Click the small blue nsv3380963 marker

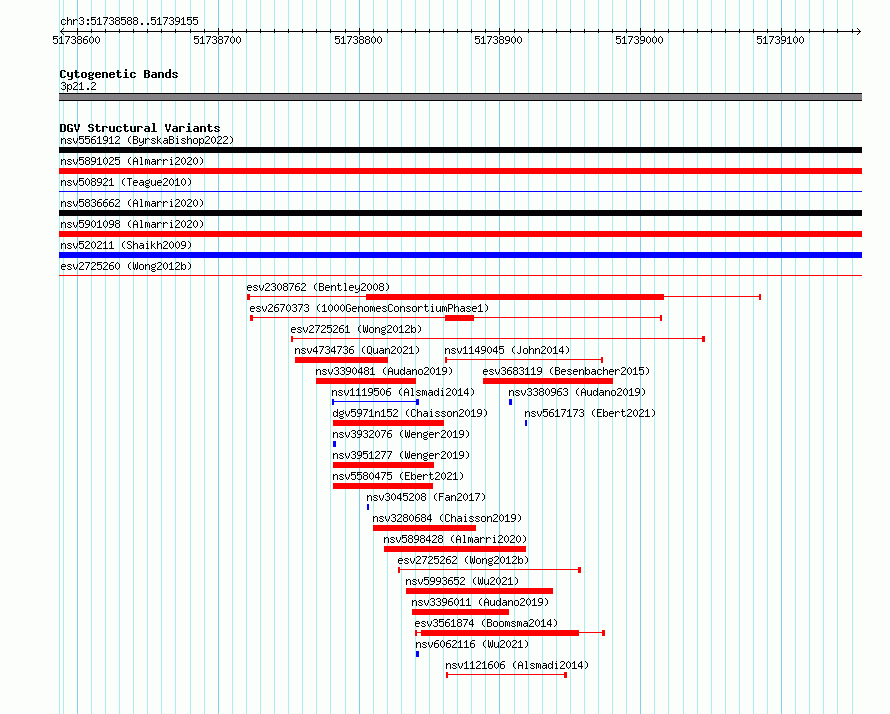pyautogui.click(x=511, y=402)
